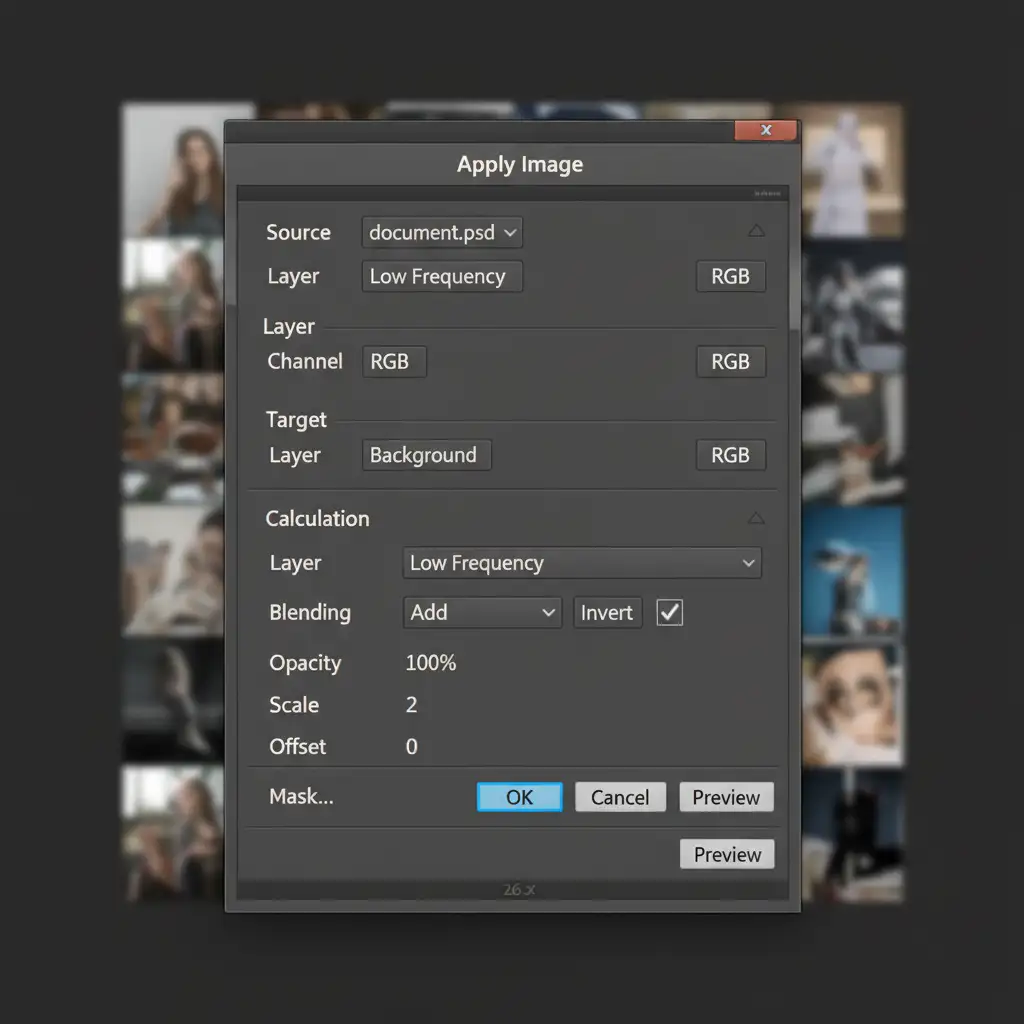Open the Calculation Layer Low Frequency dropdown
1024x1024 pixels.
[581, 563]
